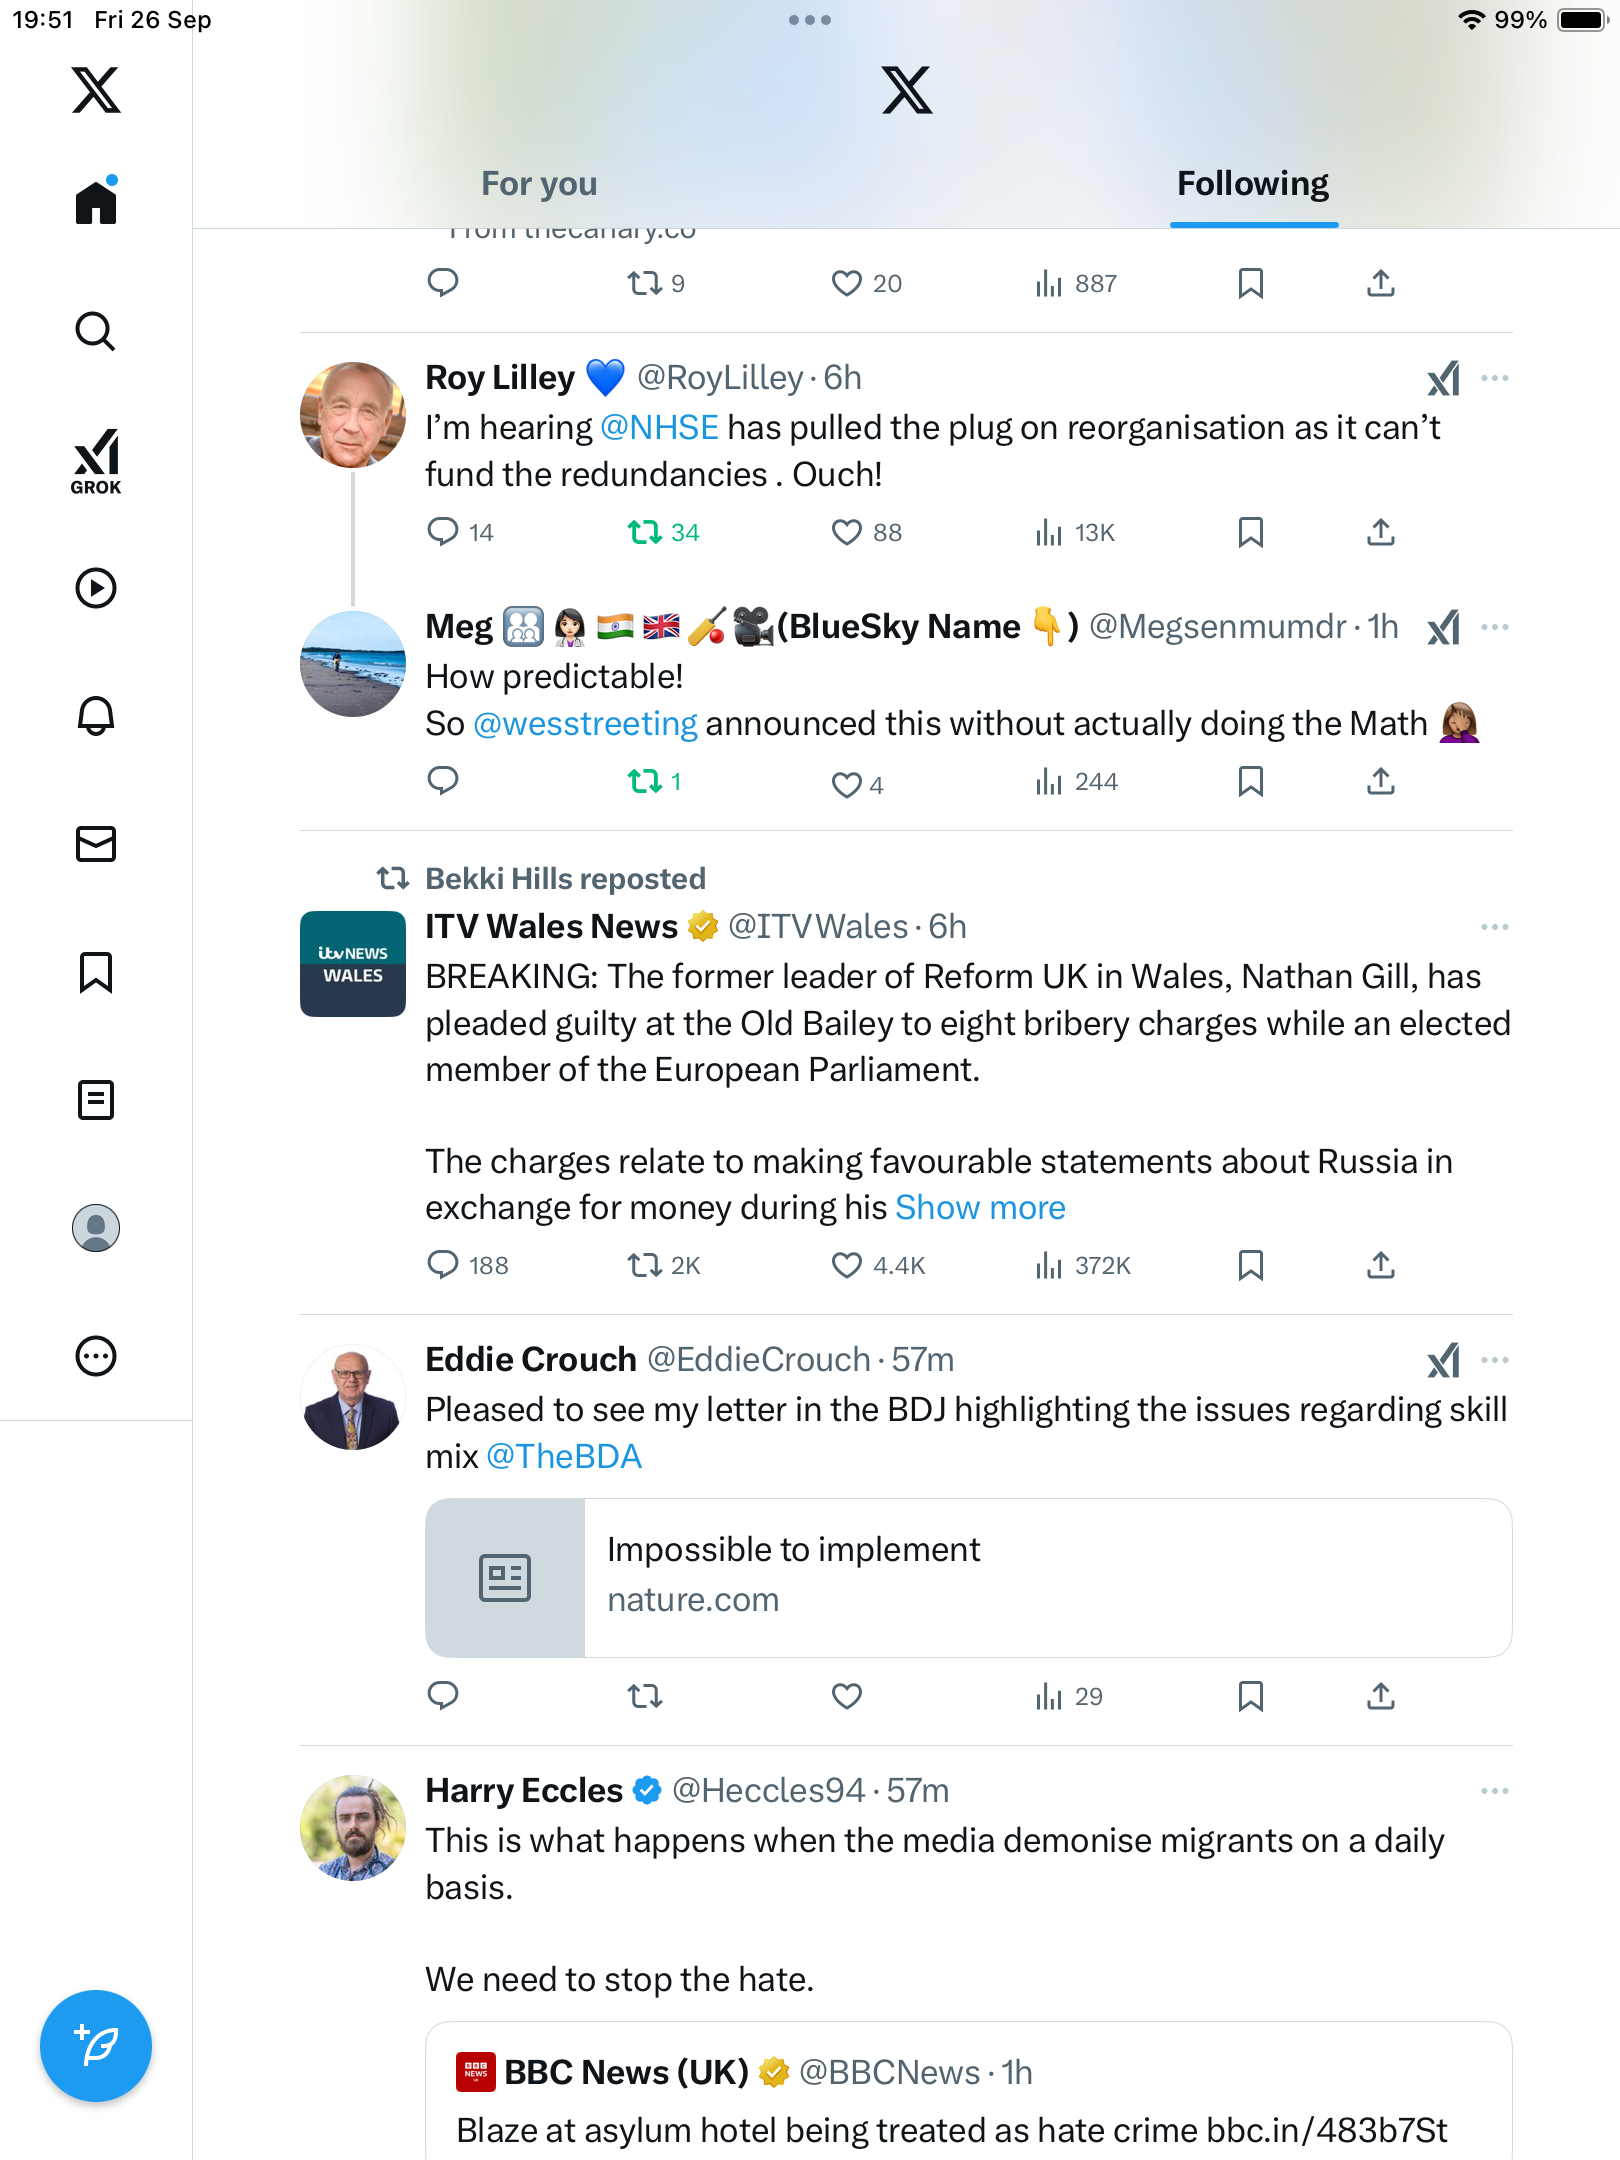Screen dimensions: 1620x2160
Task: Open Grok from the sidebar
Action: coord(96,461)
